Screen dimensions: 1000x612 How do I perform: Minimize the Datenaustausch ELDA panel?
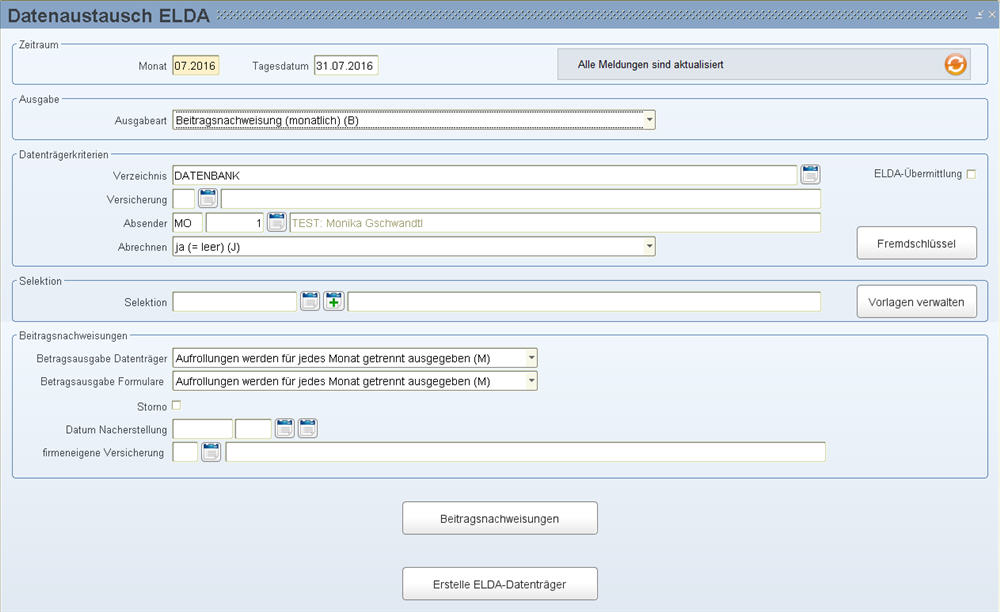tap(980, 14)
